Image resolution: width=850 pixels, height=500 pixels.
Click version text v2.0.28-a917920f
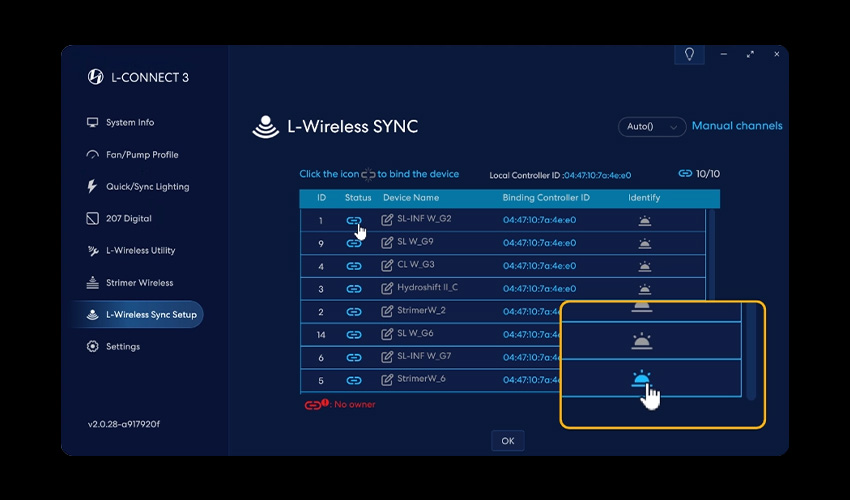tap(124, 424)
